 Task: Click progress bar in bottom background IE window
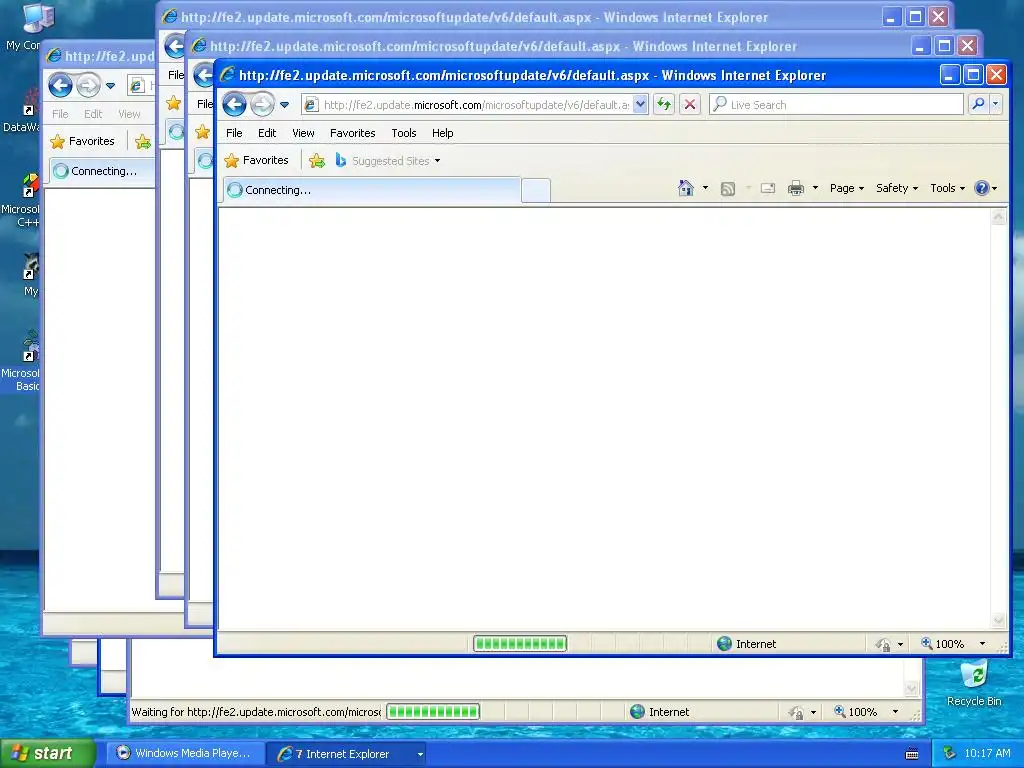coord(433,712)
